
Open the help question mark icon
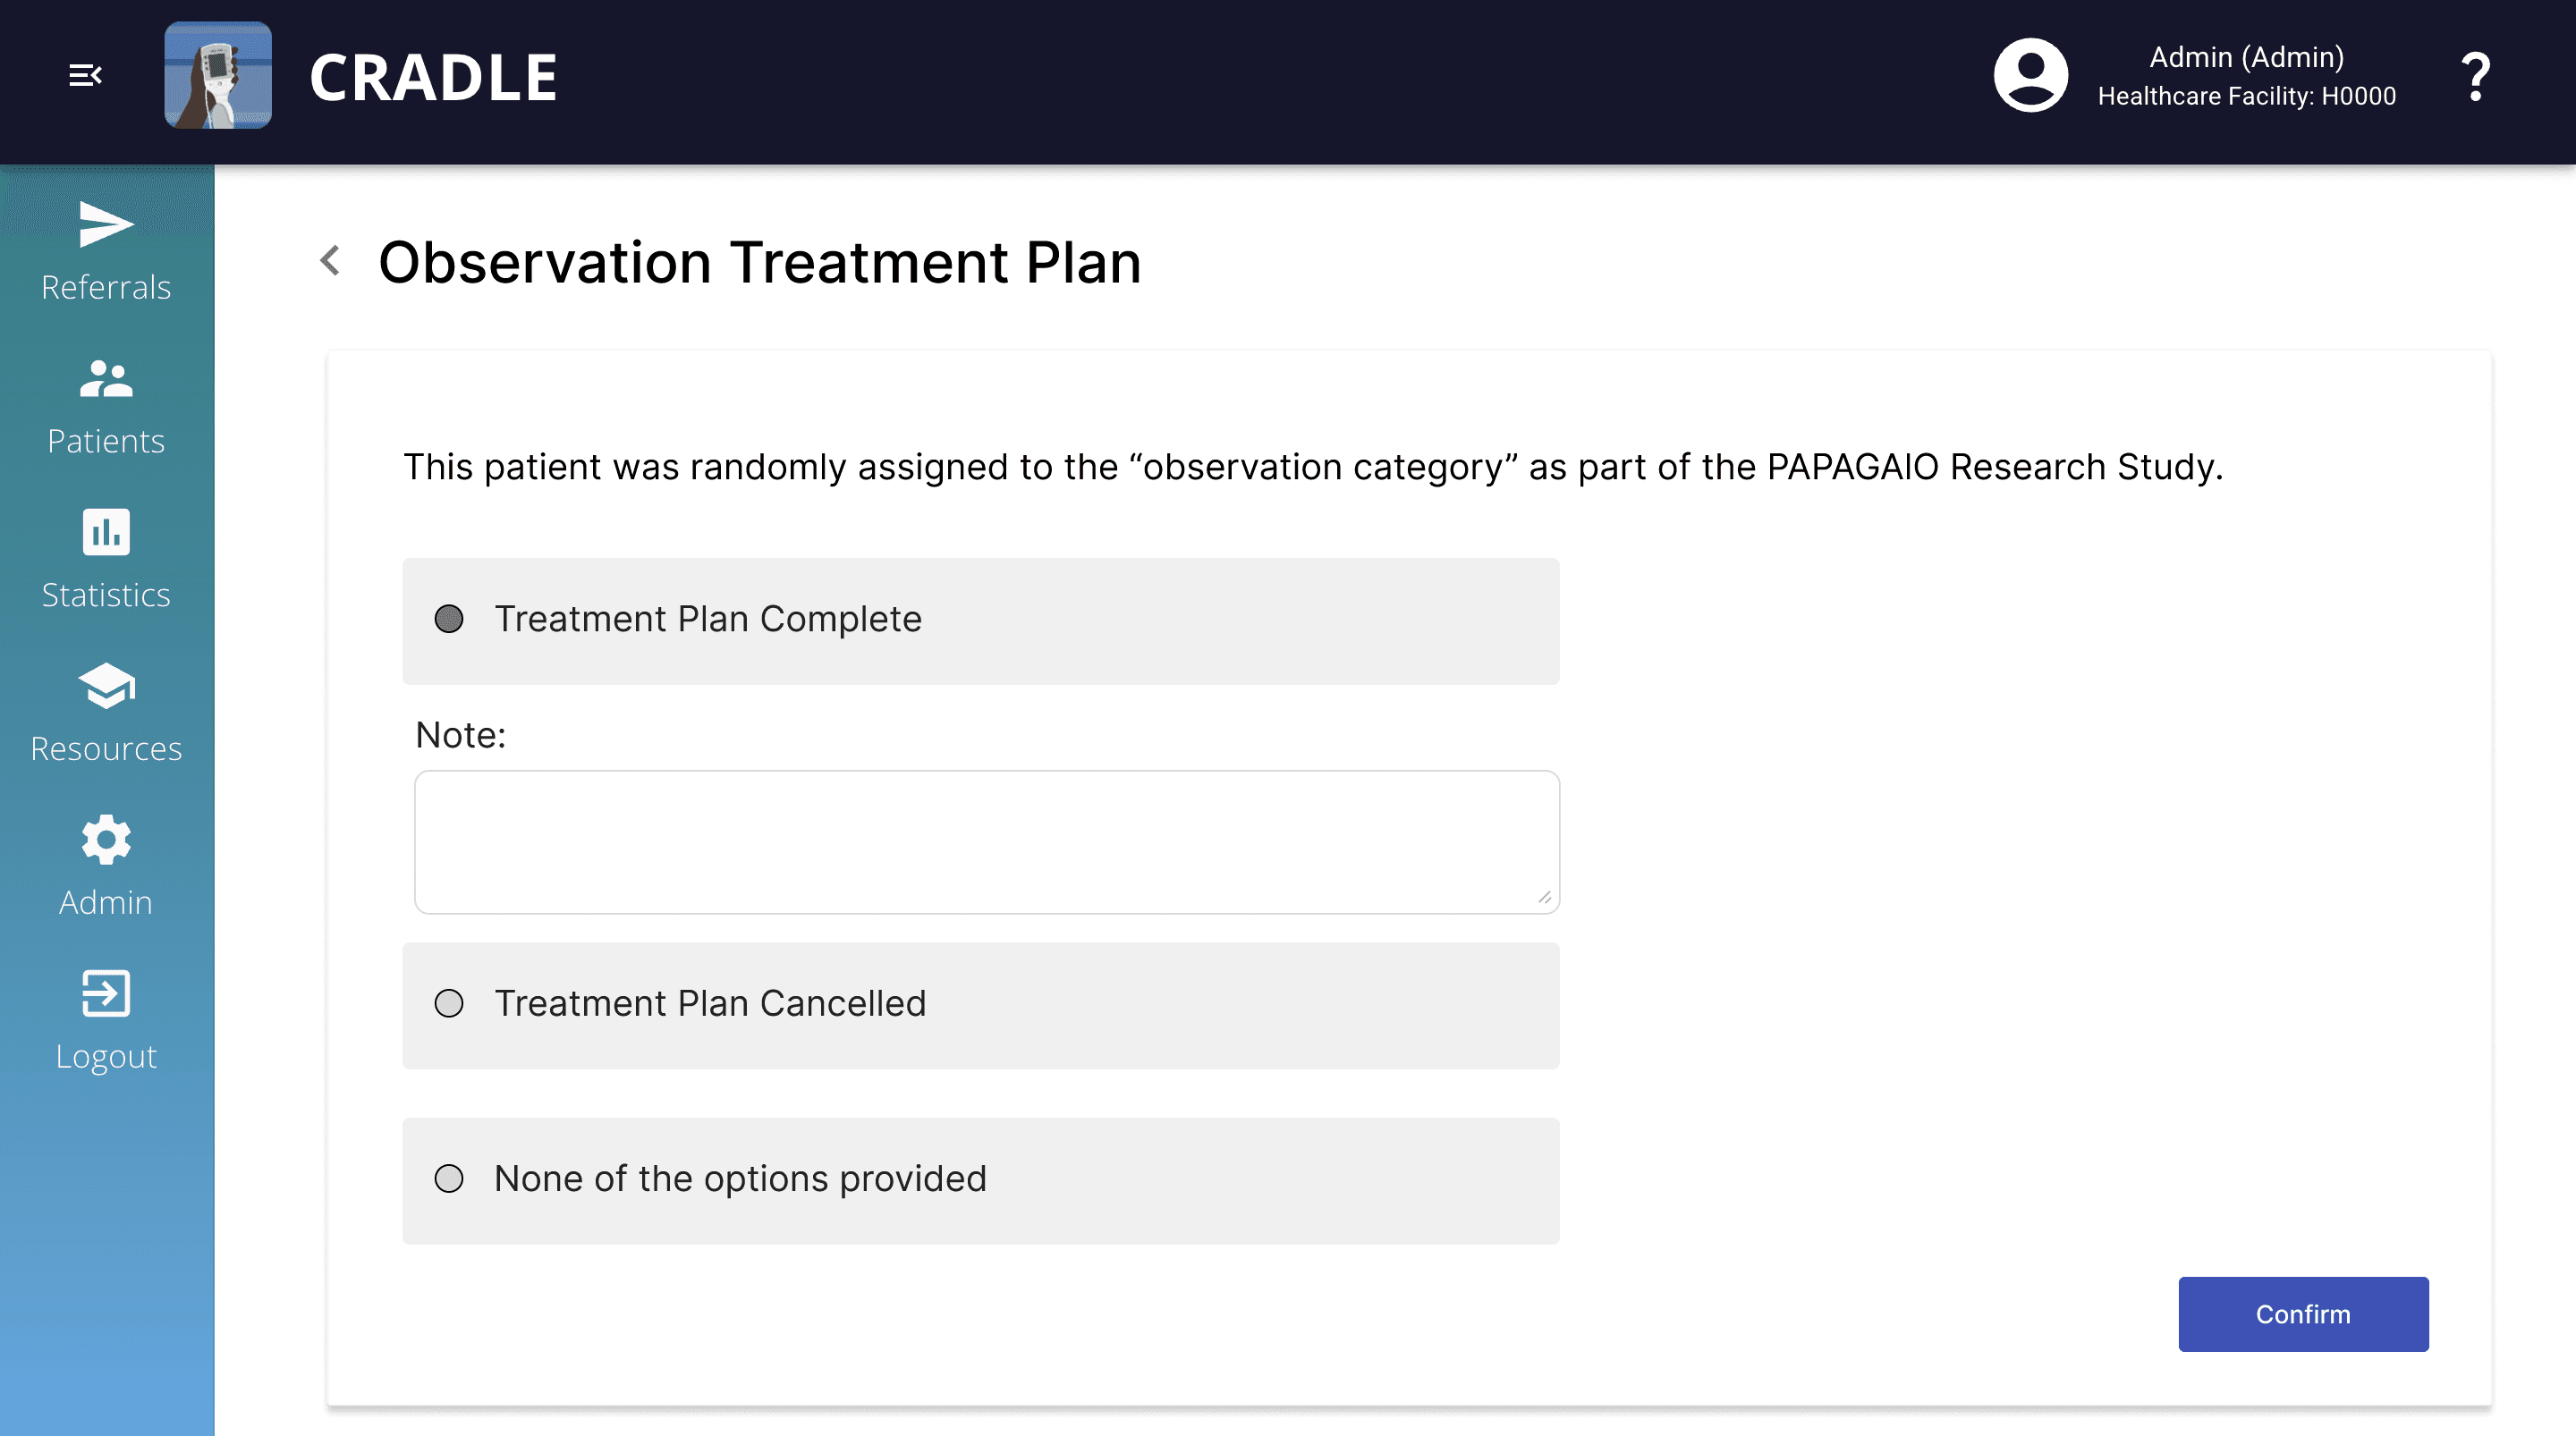point(2475,77)
